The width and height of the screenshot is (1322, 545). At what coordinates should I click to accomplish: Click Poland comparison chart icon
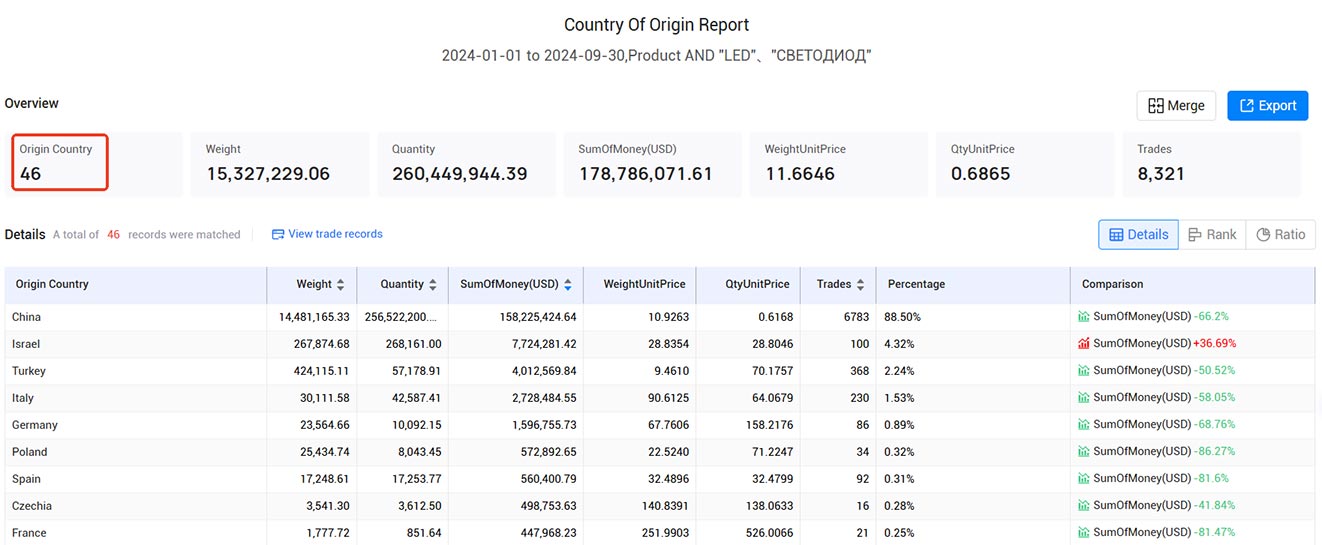pyautogui.click(x=1084, y=452)
